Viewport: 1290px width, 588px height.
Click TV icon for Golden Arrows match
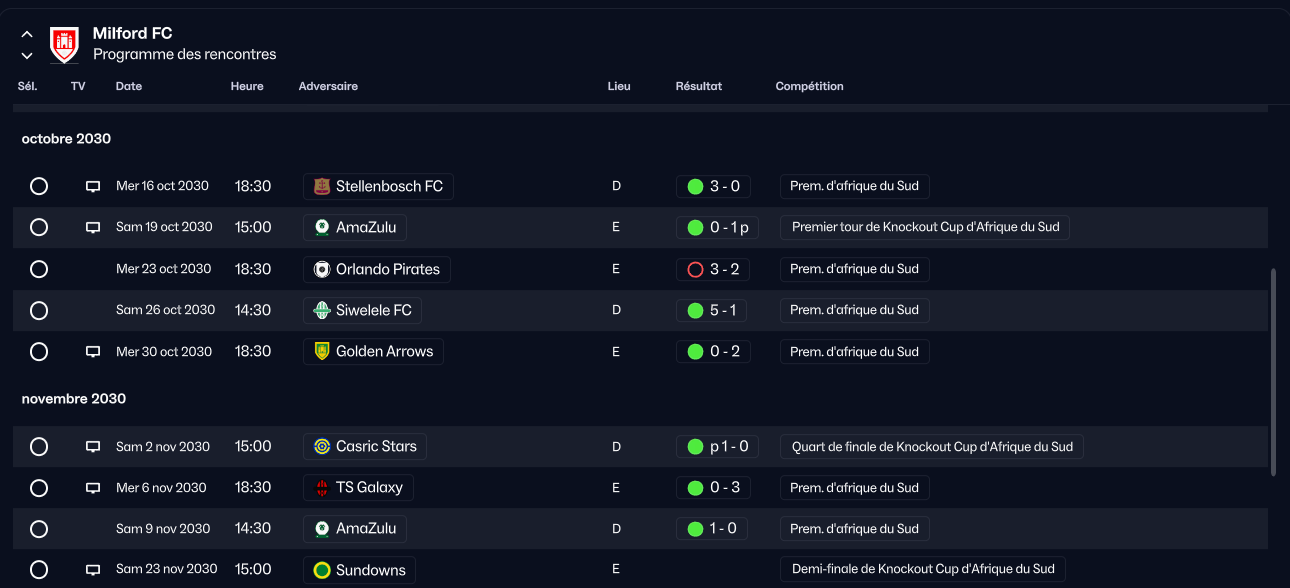93,352
